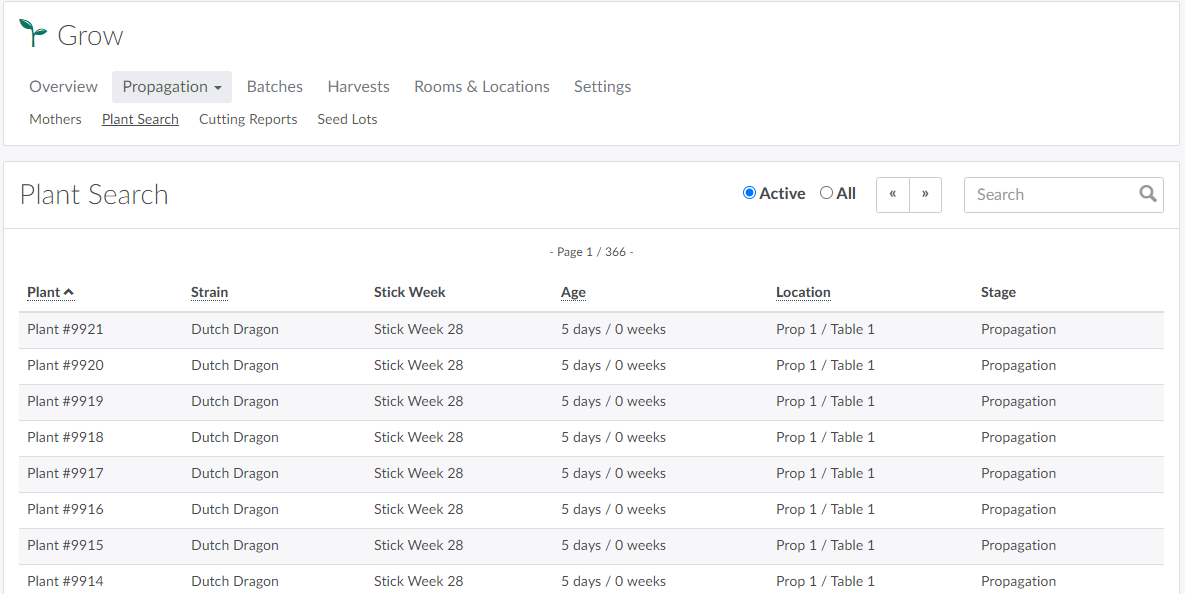
Task: Open Rooms & Locations page
Action: click(481, 87)
